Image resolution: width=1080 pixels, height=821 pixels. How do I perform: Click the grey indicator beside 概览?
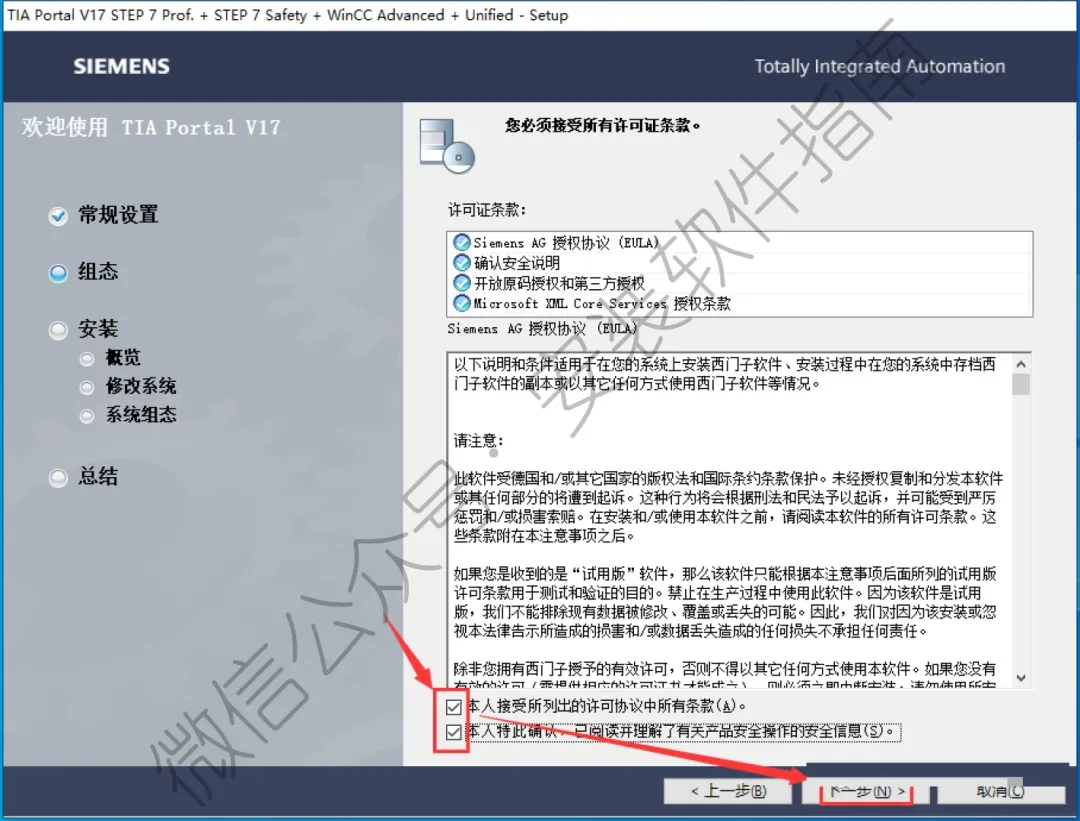(x=87, y=359)
